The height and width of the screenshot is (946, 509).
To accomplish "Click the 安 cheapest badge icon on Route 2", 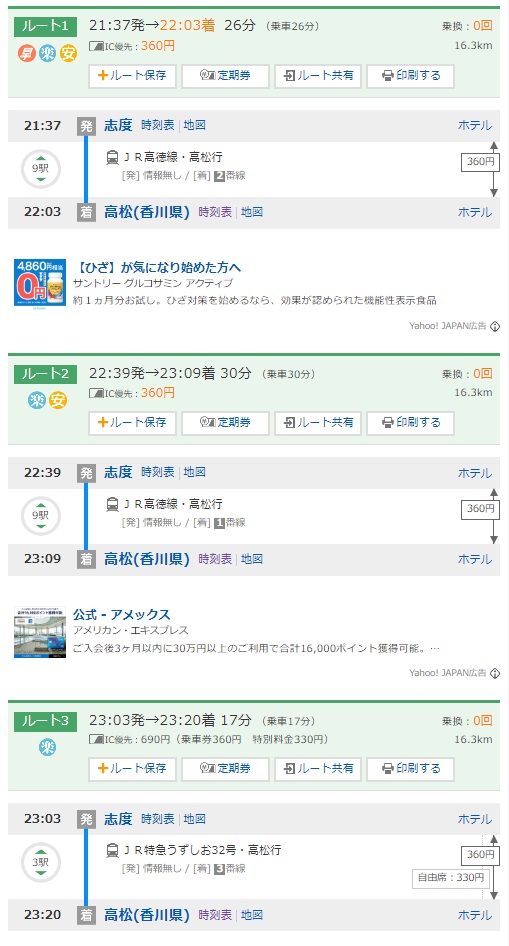I will point(58,400).
